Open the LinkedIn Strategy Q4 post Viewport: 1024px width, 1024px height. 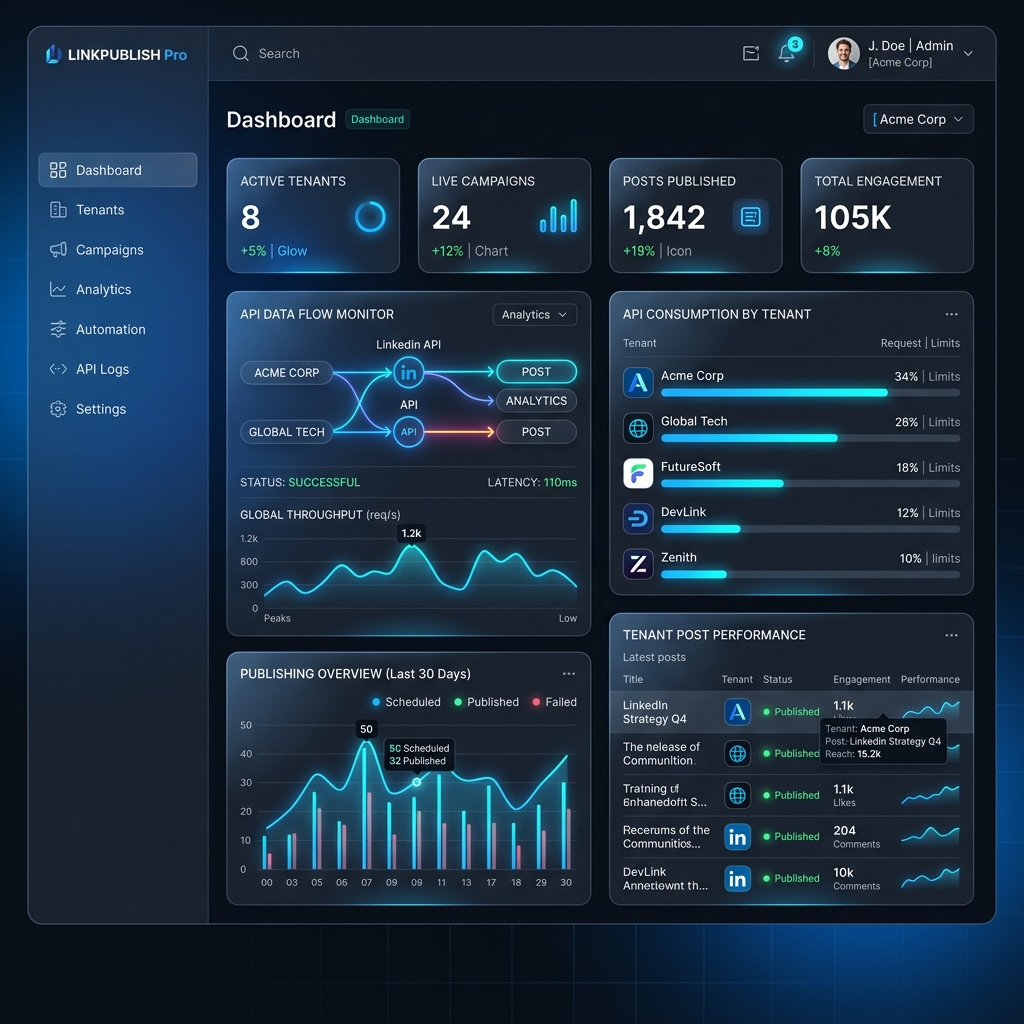[654, 712]
